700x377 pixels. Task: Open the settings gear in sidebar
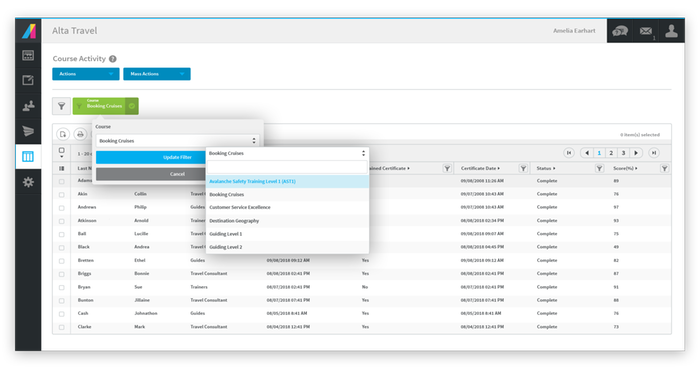point(28,182)
